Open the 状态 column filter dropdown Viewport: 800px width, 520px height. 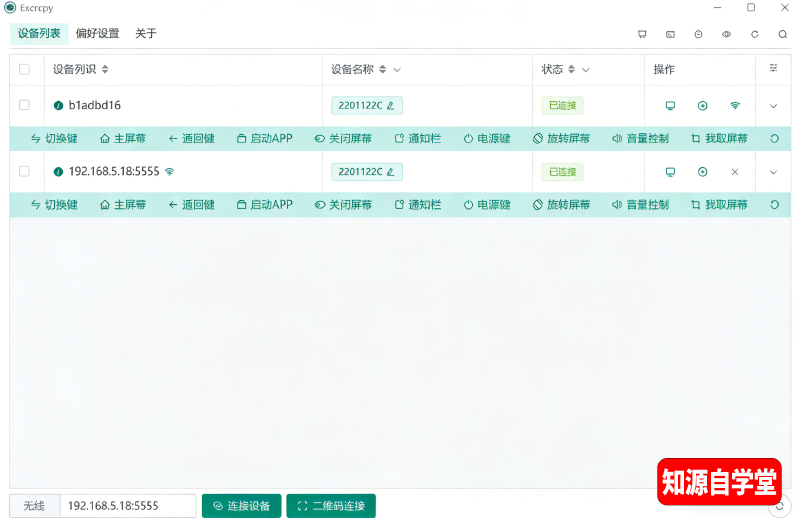(586, 70)
